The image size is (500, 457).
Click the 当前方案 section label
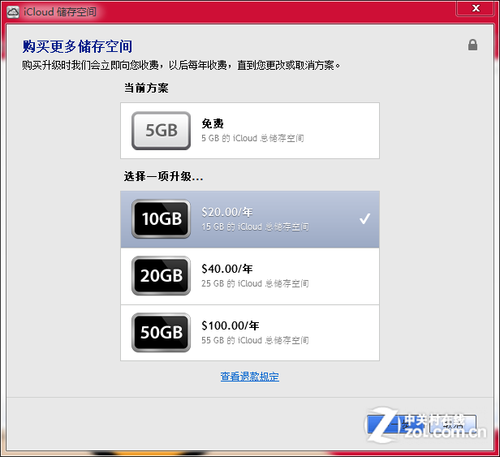146,88
